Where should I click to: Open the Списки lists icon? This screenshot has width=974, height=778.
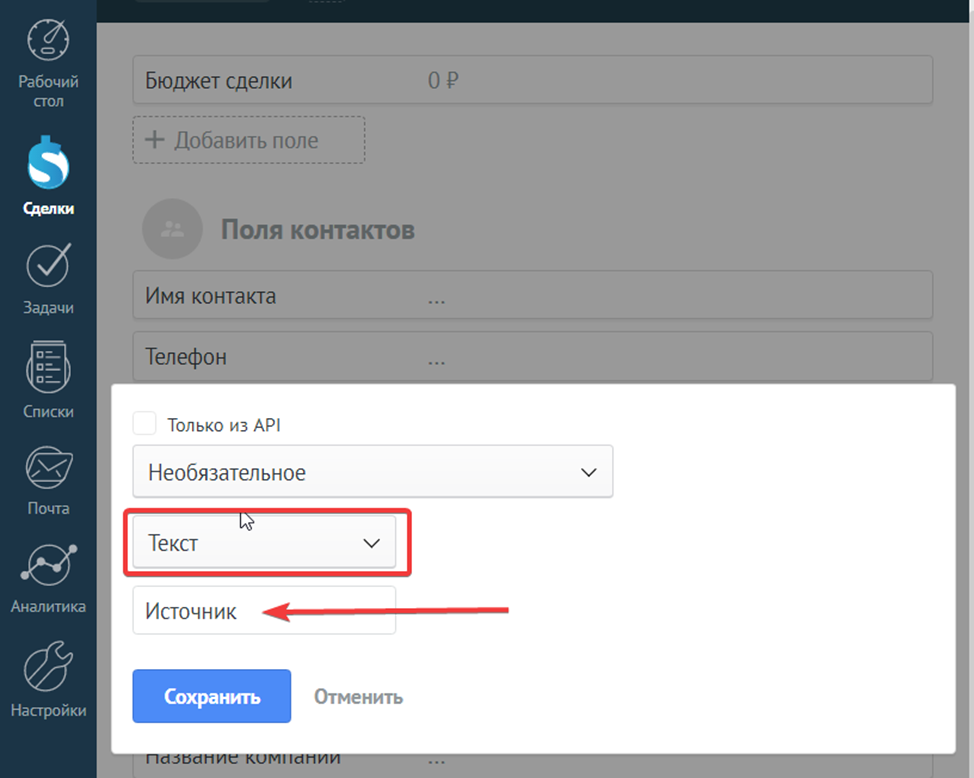[x=48, y=367]
